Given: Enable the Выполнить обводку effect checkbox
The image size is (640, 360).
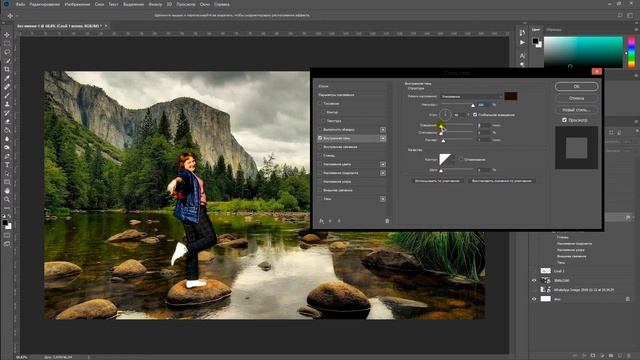Looking at the screenshot, I should click(320, 130).
